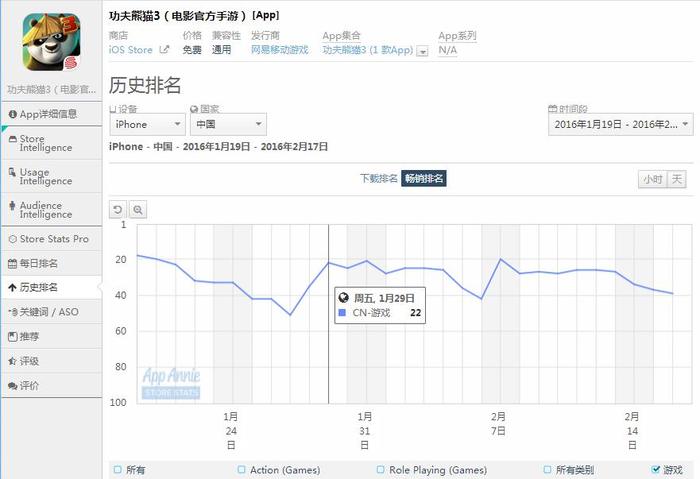
Task: Uncheck the 游戏 checkbox
Action: 655,469
